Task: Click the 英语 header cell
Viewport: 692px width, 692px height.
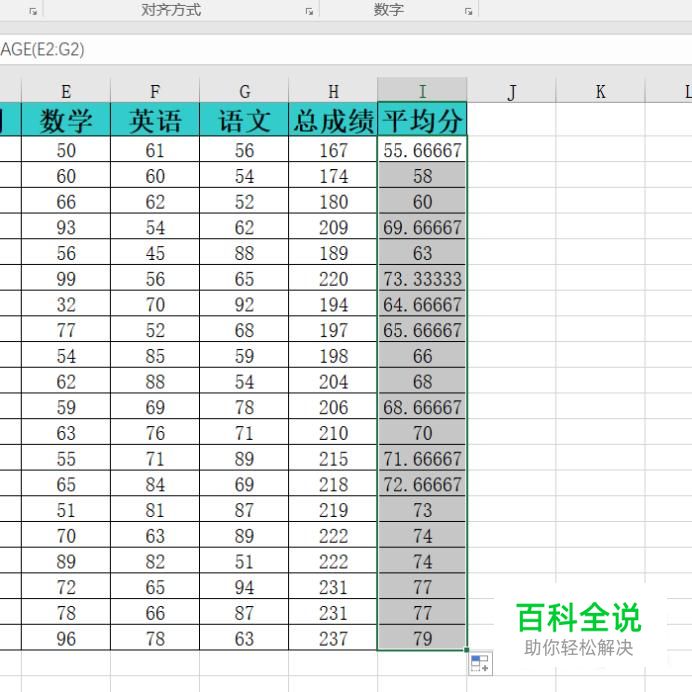Action: (x=155, y=120)
